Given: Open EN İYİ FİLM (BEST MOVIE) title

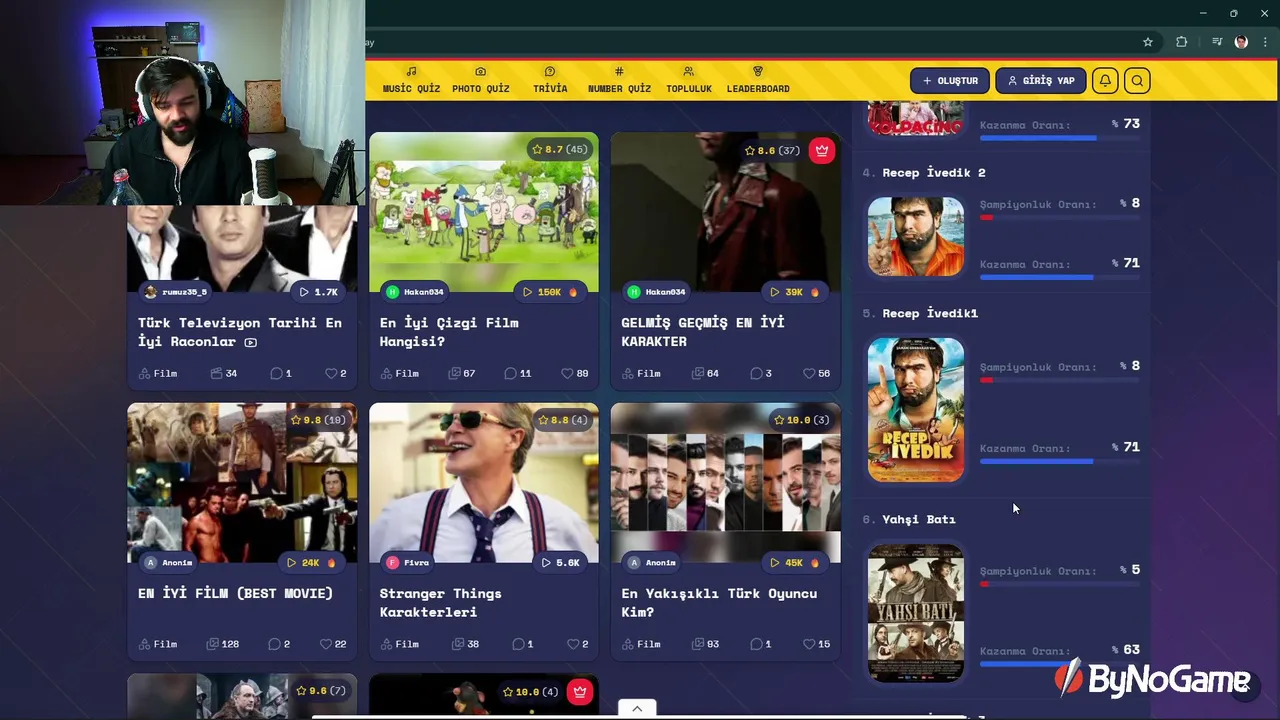Looking at the screenshot, I should [x=235, y=593].
